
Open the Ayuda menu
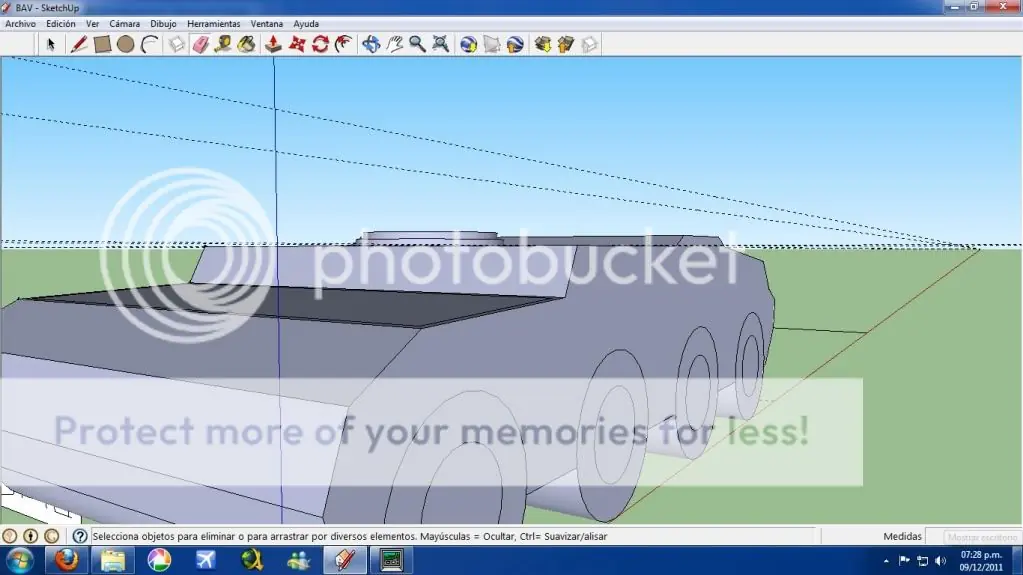pyautogui.click(x=306, y=23)
